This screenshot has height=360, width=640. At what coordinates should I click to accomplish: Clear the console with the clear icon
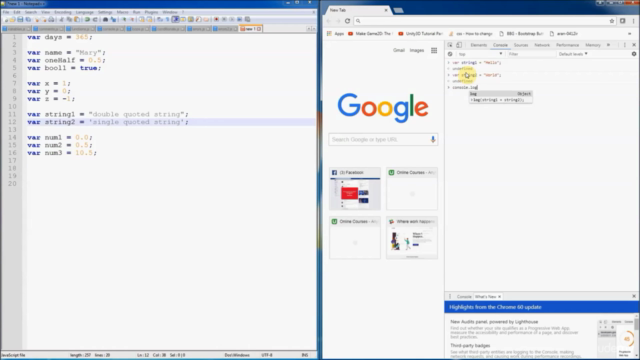450,54
